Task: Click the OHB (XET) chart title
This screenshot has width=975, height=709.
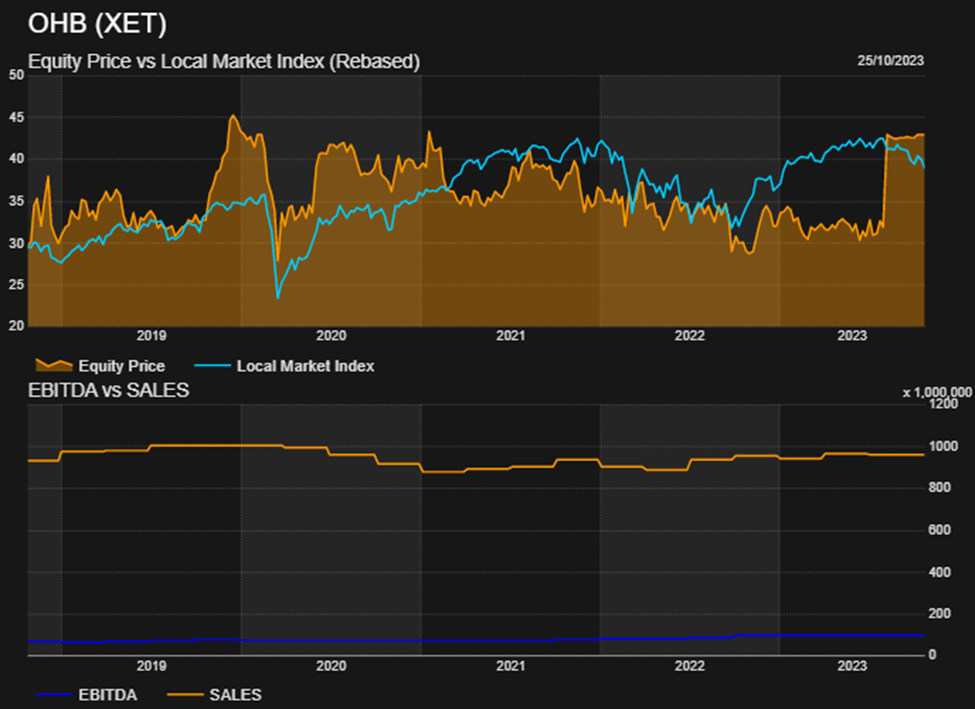Action: pos(98,24)
